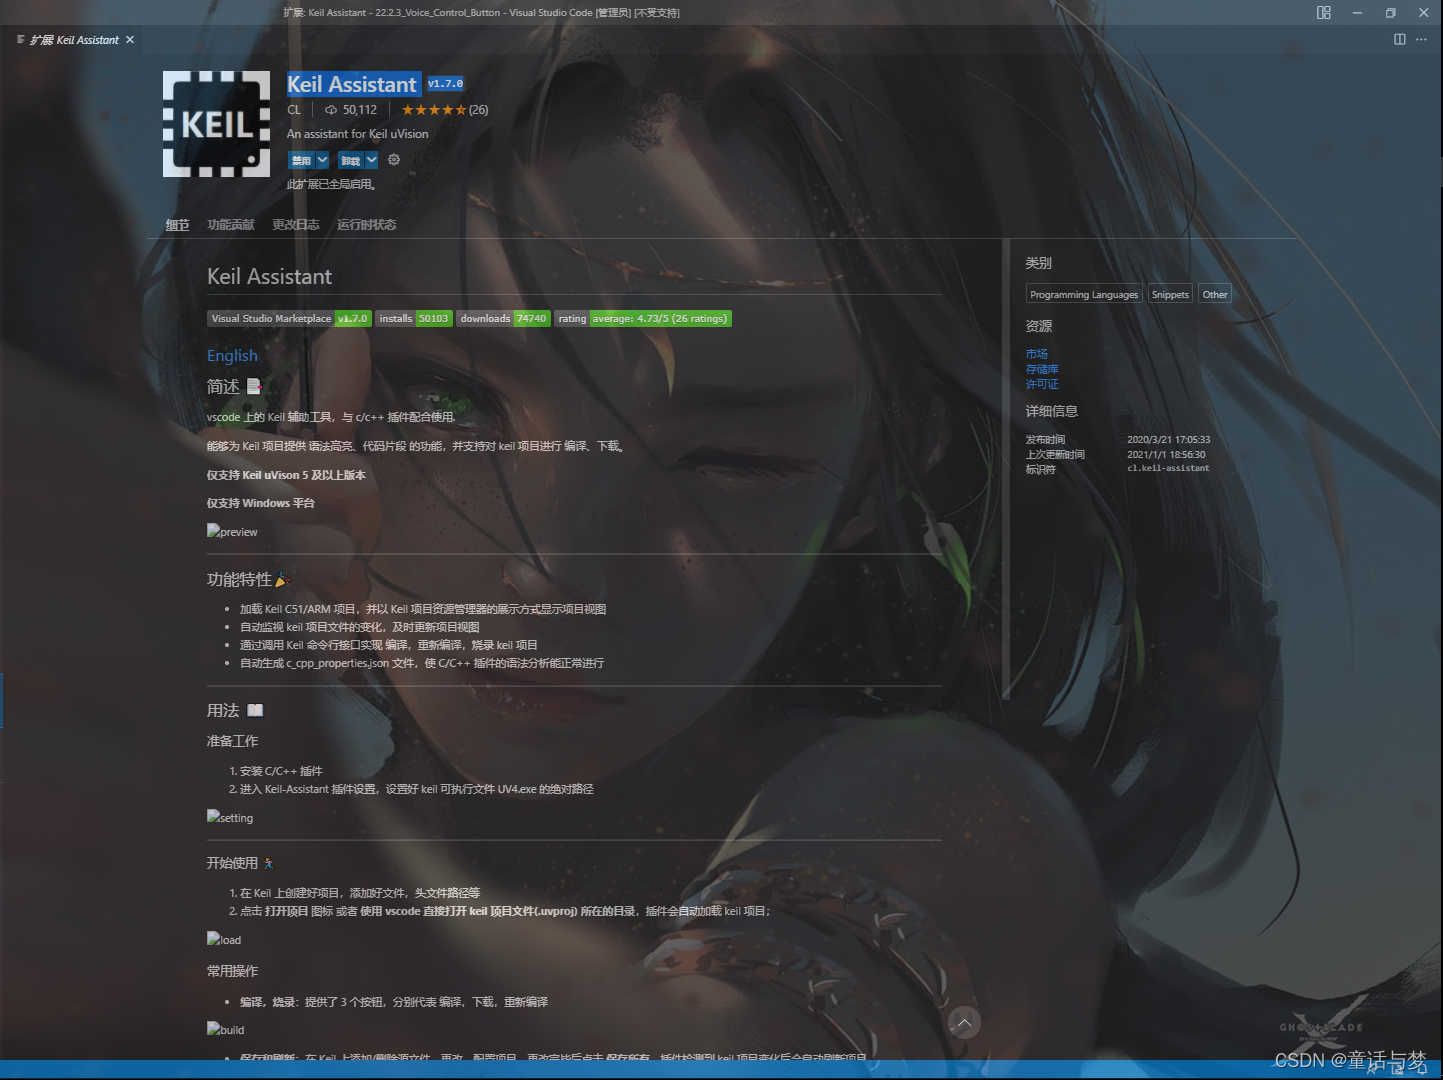Close the Keil Assistant extension tab
The image size is (1443, 1080).
pos(130,40)
